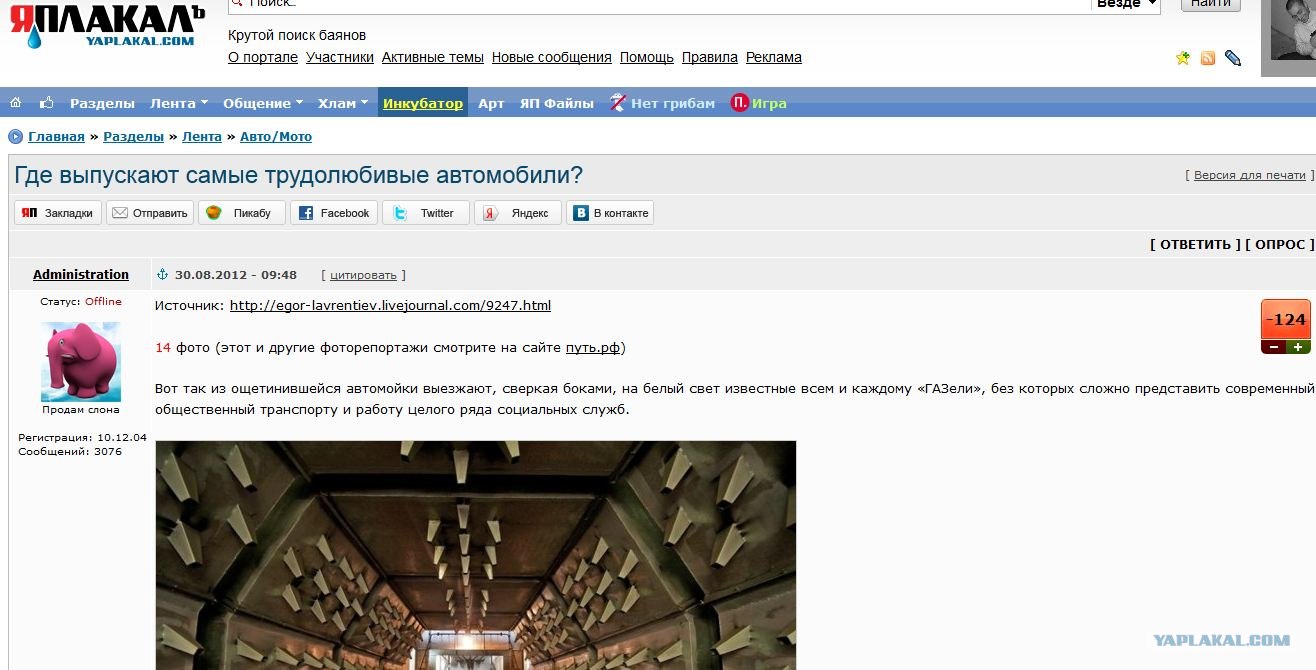Click the pink elephant avatar

[x=81, y=361]
